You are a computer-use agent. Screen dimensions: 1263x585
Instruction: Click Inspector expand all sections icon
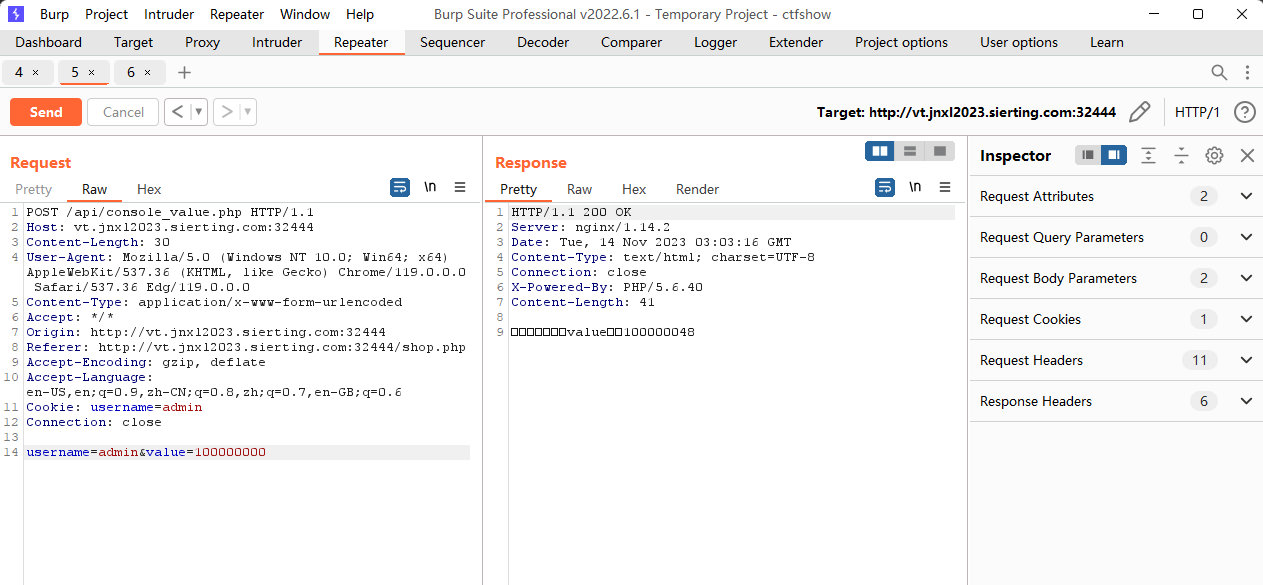pyautogui.click(x=1149, y=155)
